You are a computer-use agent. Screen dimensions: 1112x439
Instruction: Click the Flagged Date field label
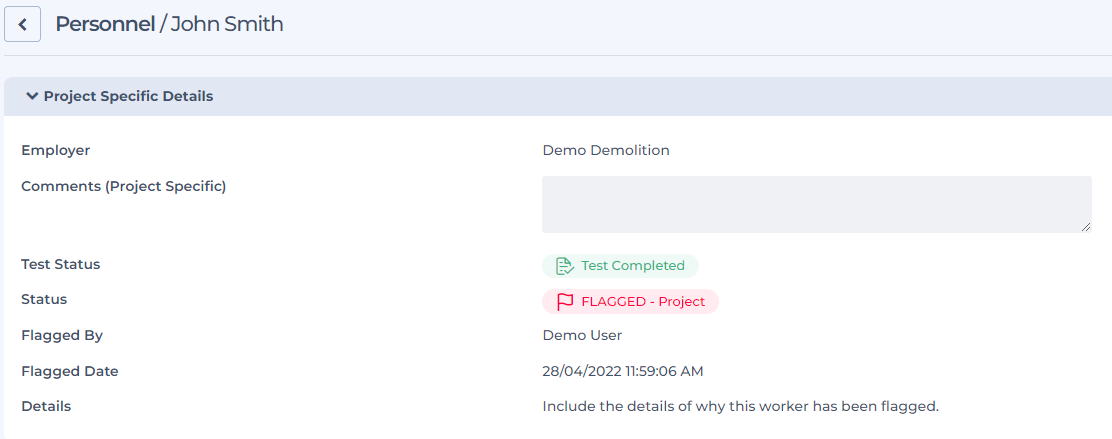tap(70, 371)
